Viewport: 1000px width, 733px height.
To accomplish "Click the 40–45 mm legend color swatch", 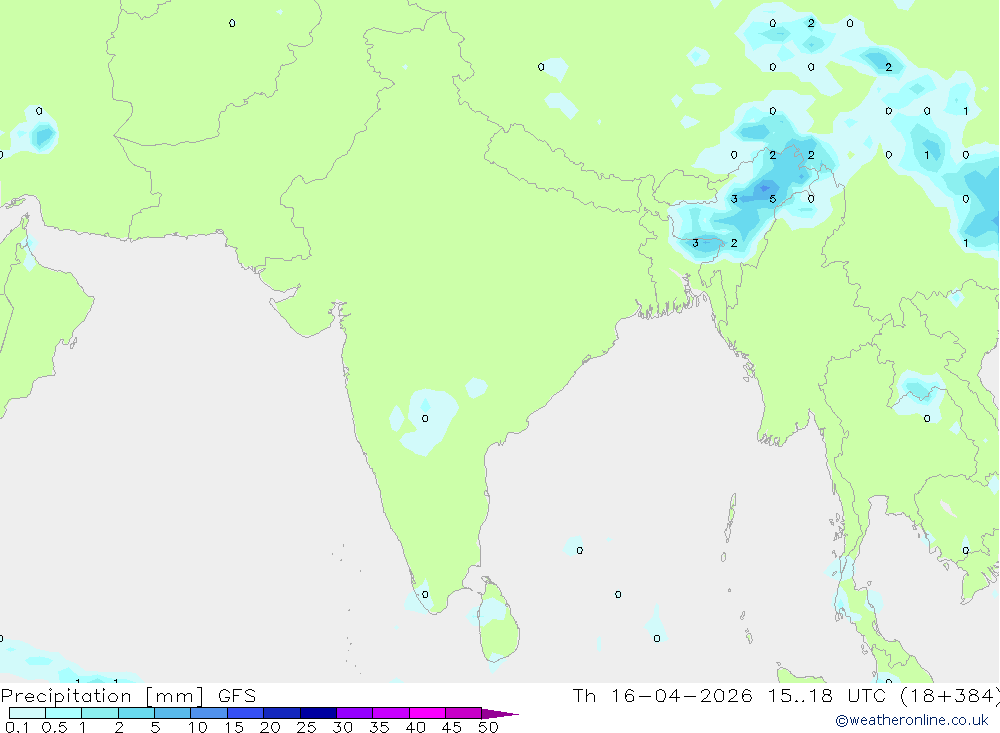I will click(427, 713).
